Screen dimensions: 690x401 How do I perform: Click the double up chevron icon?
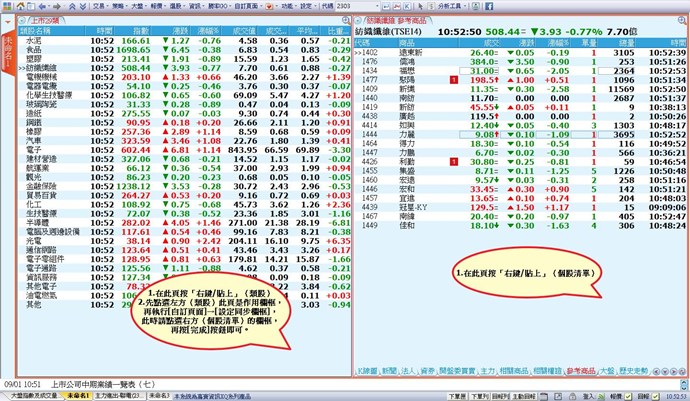(x=72, y=6)
